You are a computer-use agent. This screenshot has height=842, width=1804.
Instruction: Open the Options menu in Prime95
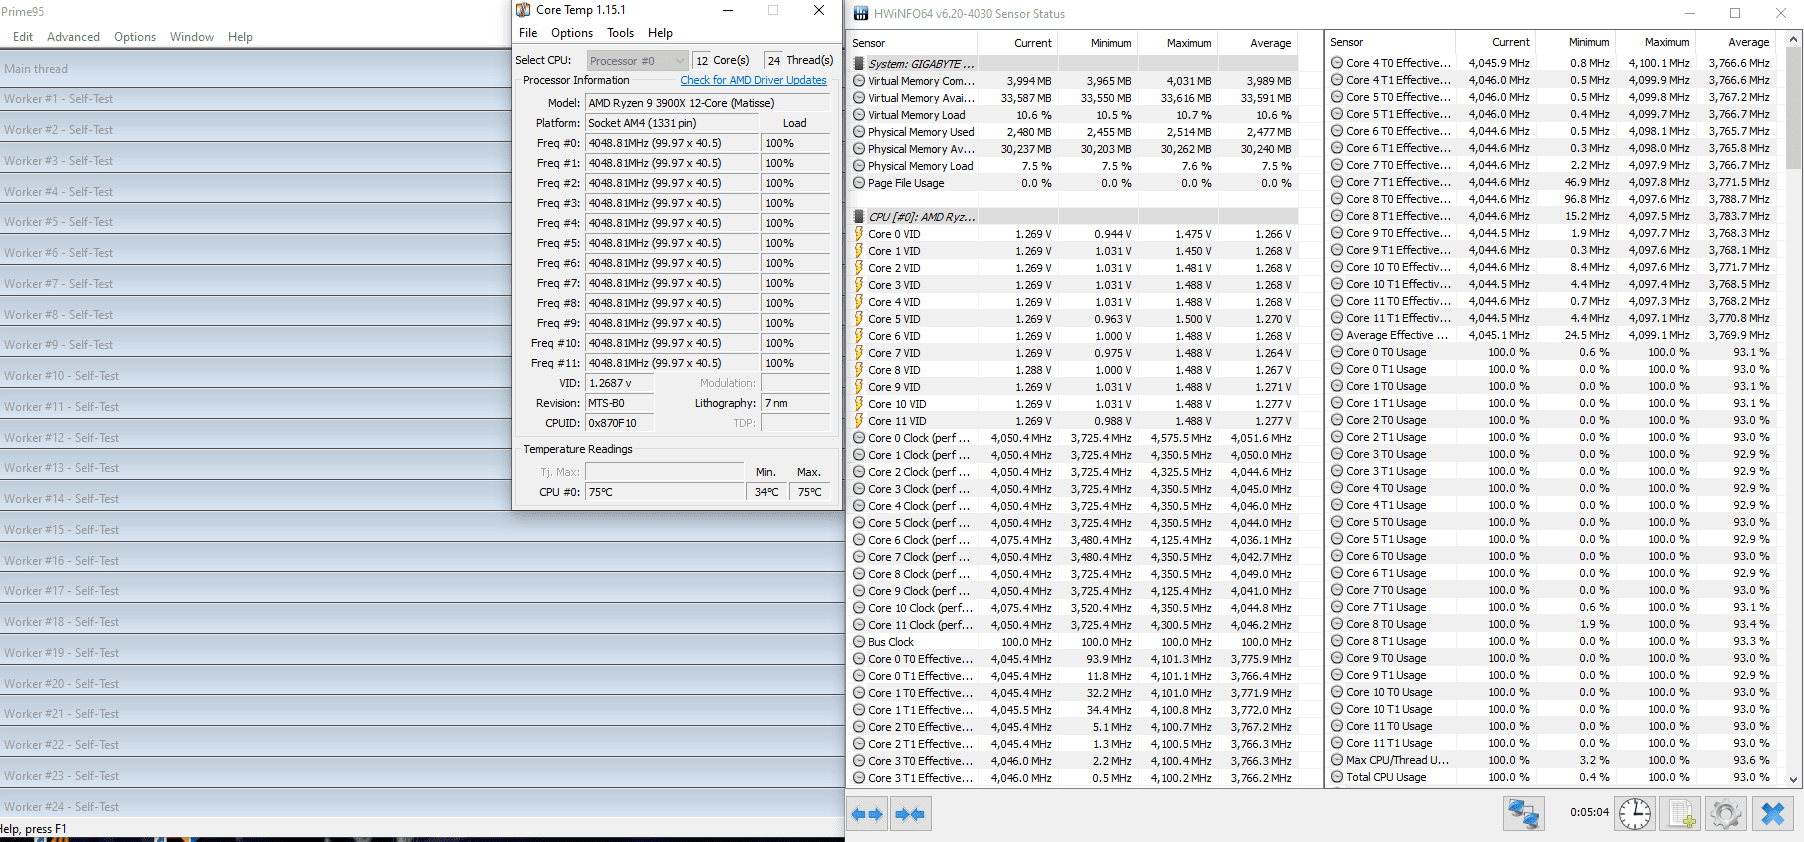click(x=135, y=37)
